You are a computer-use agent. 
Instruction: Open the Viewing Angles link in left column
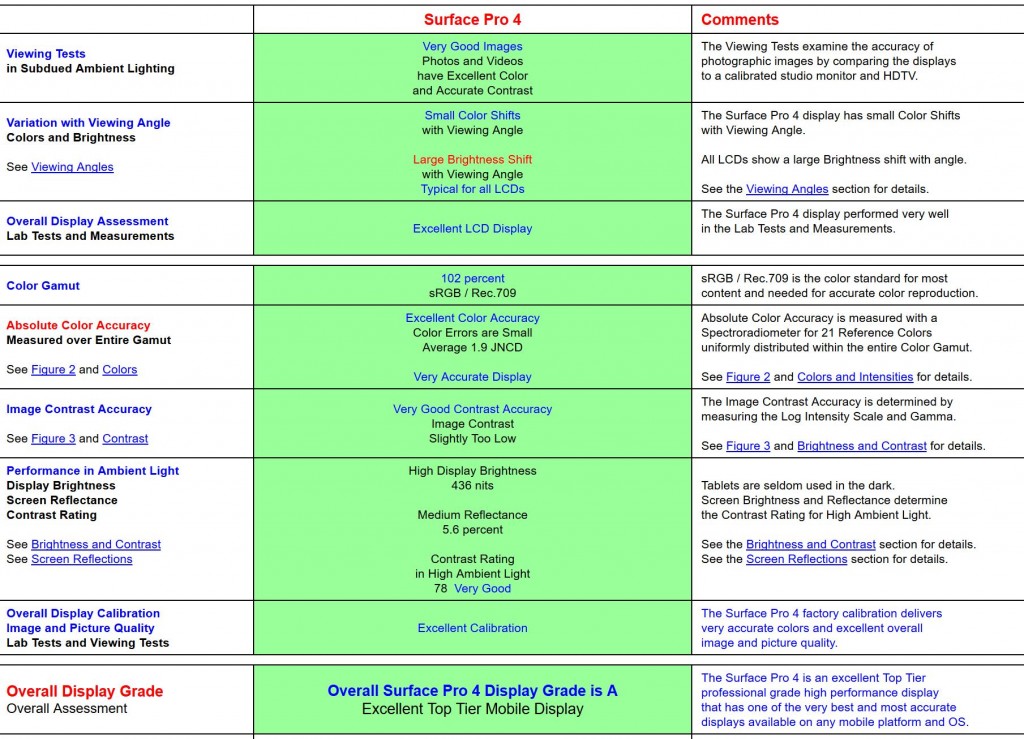[72, 167]
